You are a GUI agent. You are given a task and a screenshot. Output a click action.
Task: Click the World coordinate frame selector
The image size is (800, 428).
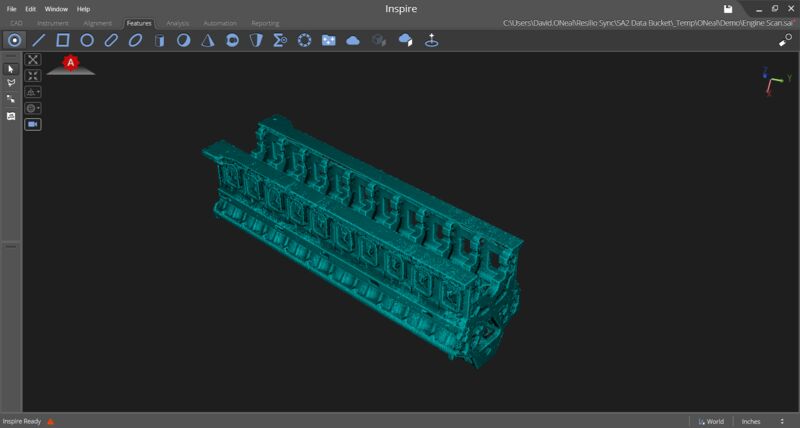[x=712, y=421]
